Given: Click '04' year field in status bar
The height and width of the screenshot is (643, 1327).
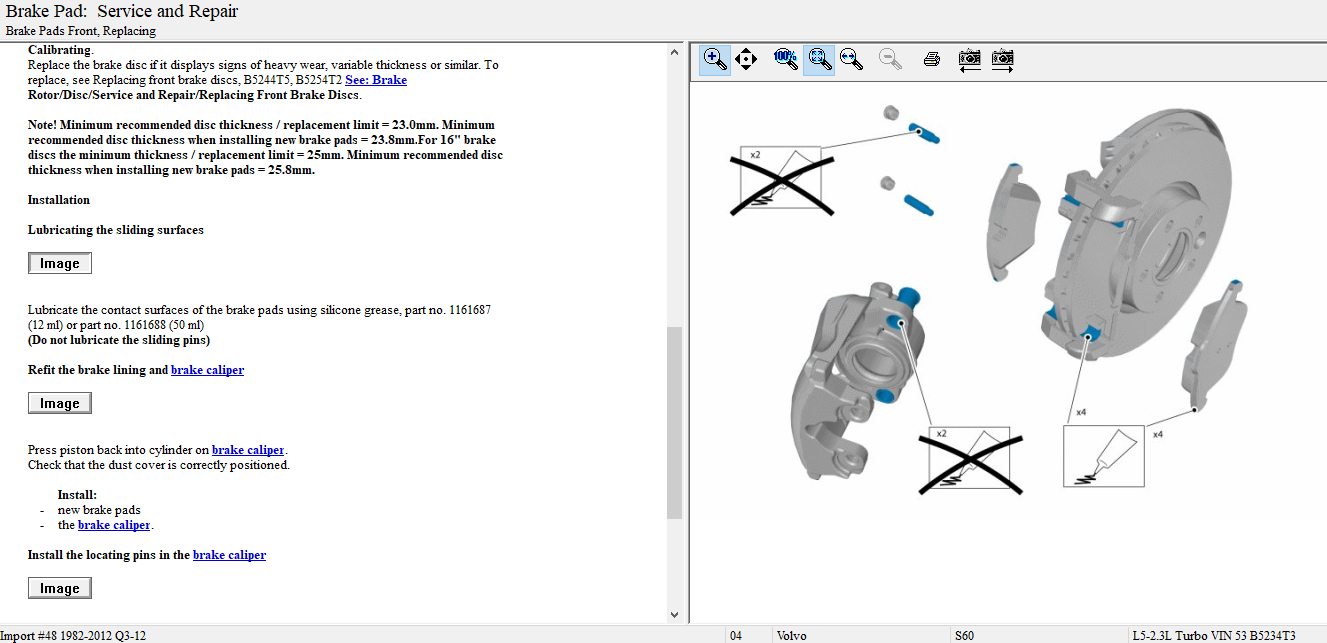Looking at the screenshot, I should (736, 635).
